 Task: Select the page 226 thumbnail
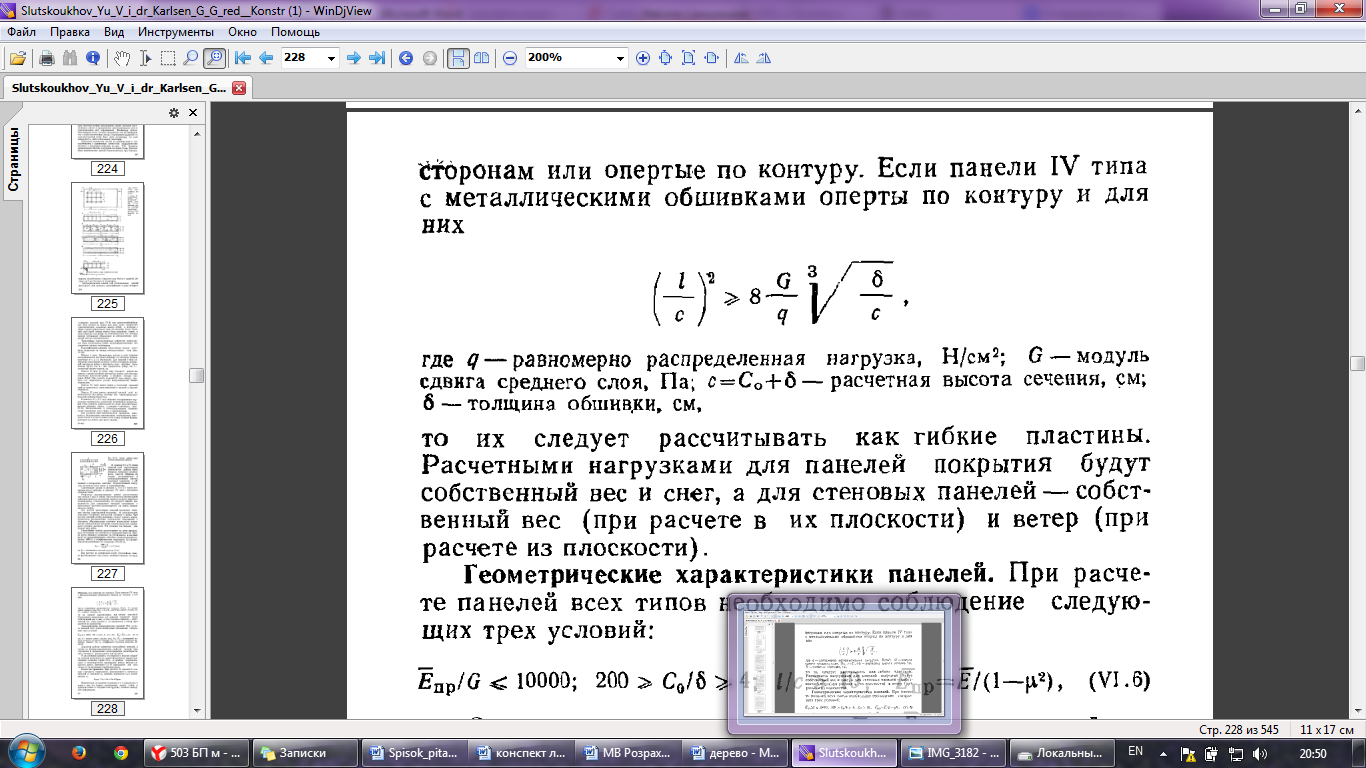pos(107,373)
